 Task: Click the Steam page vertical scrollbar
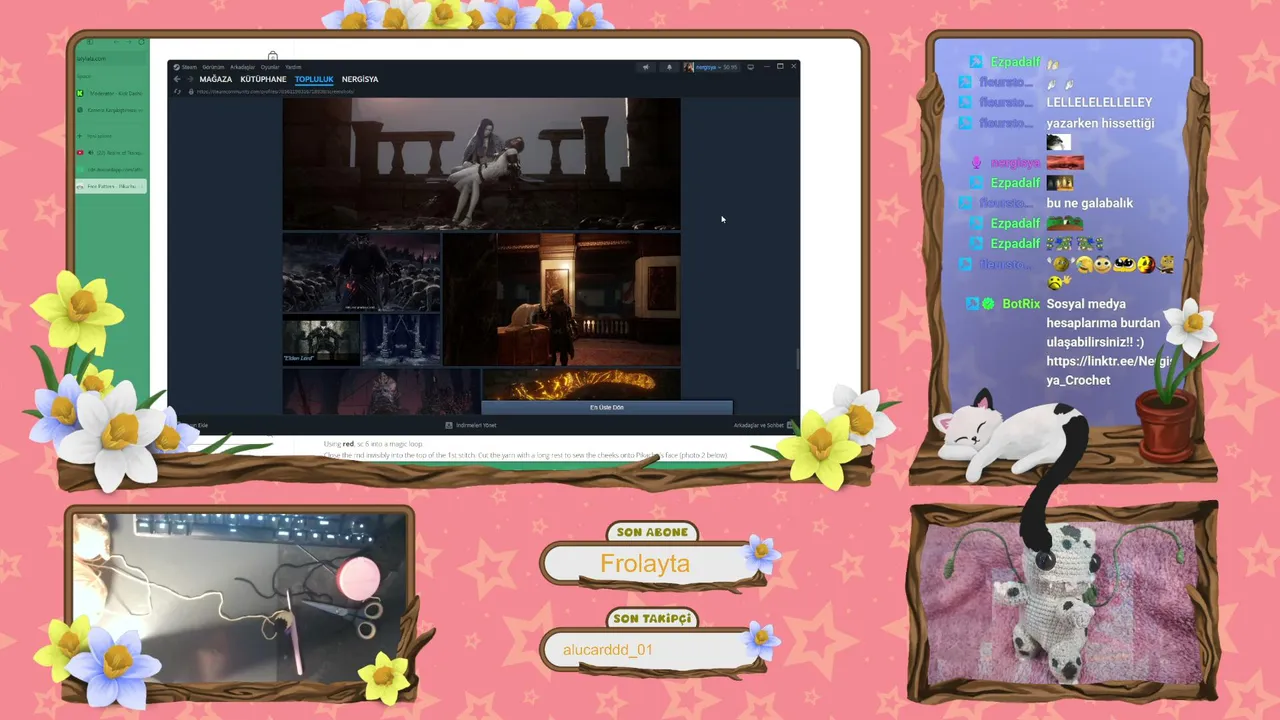pos(797,358)
